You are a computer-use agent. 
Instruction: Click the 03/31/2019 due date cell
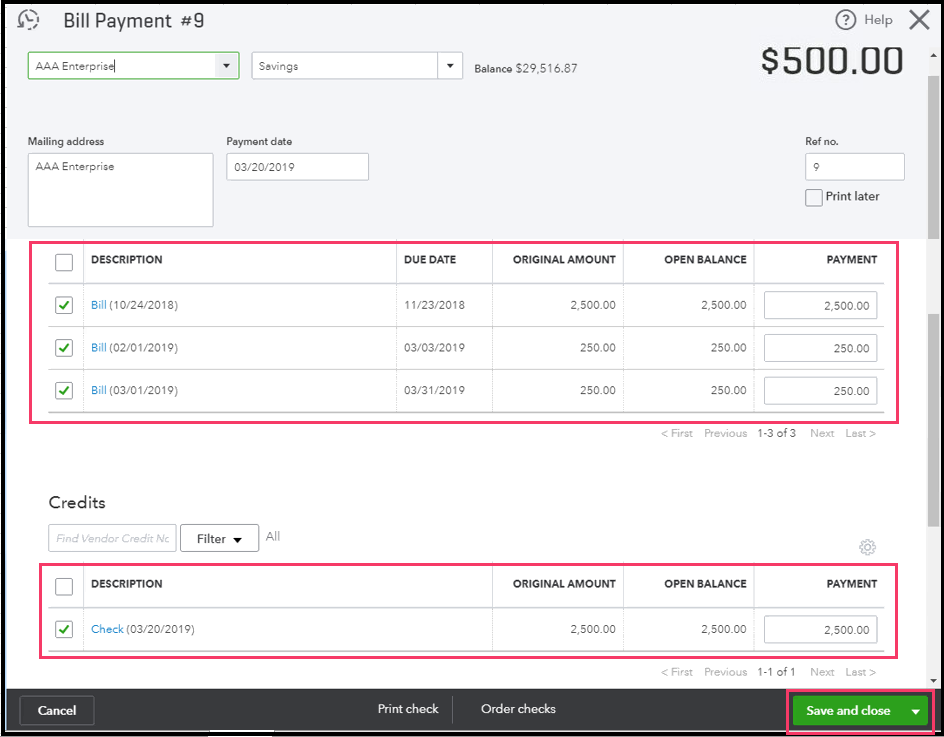coord(434,390)
